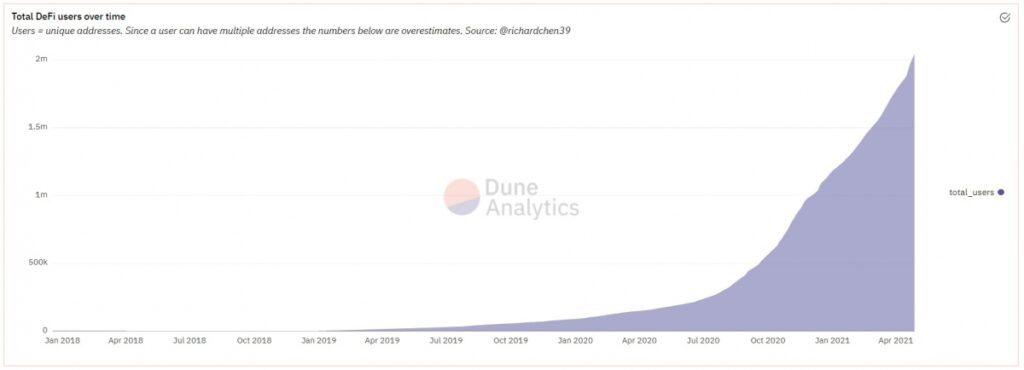The image size is (1024, 370).
Task: Click the chart area peak near 2m
Action: click(913, 57)
